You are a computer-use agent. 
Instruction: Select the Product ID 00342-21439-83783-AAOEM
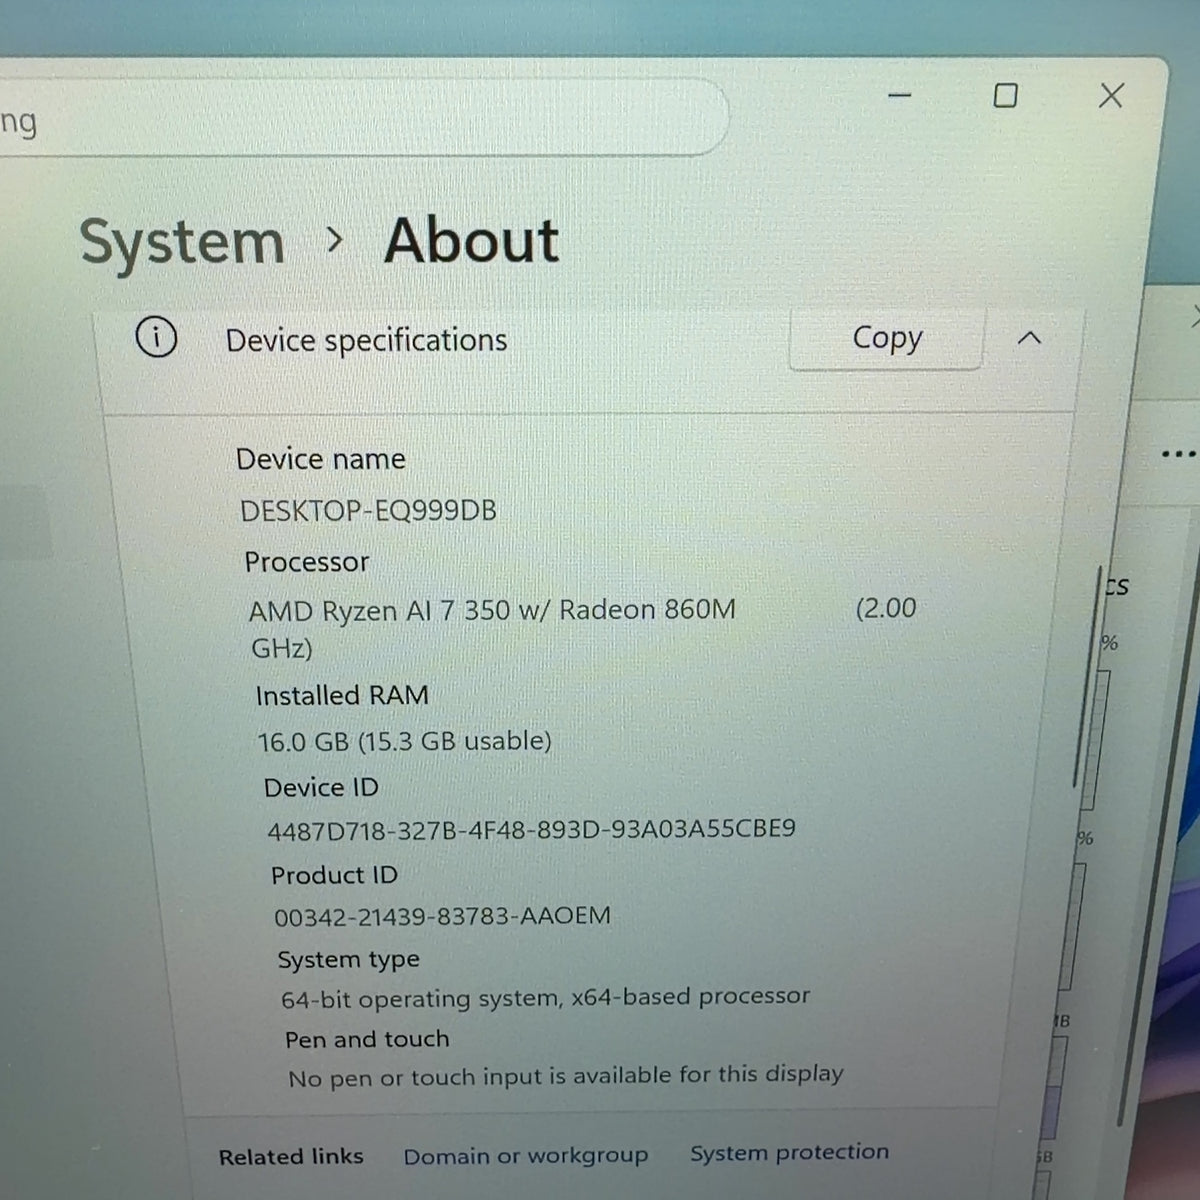[x=442, y=916]
